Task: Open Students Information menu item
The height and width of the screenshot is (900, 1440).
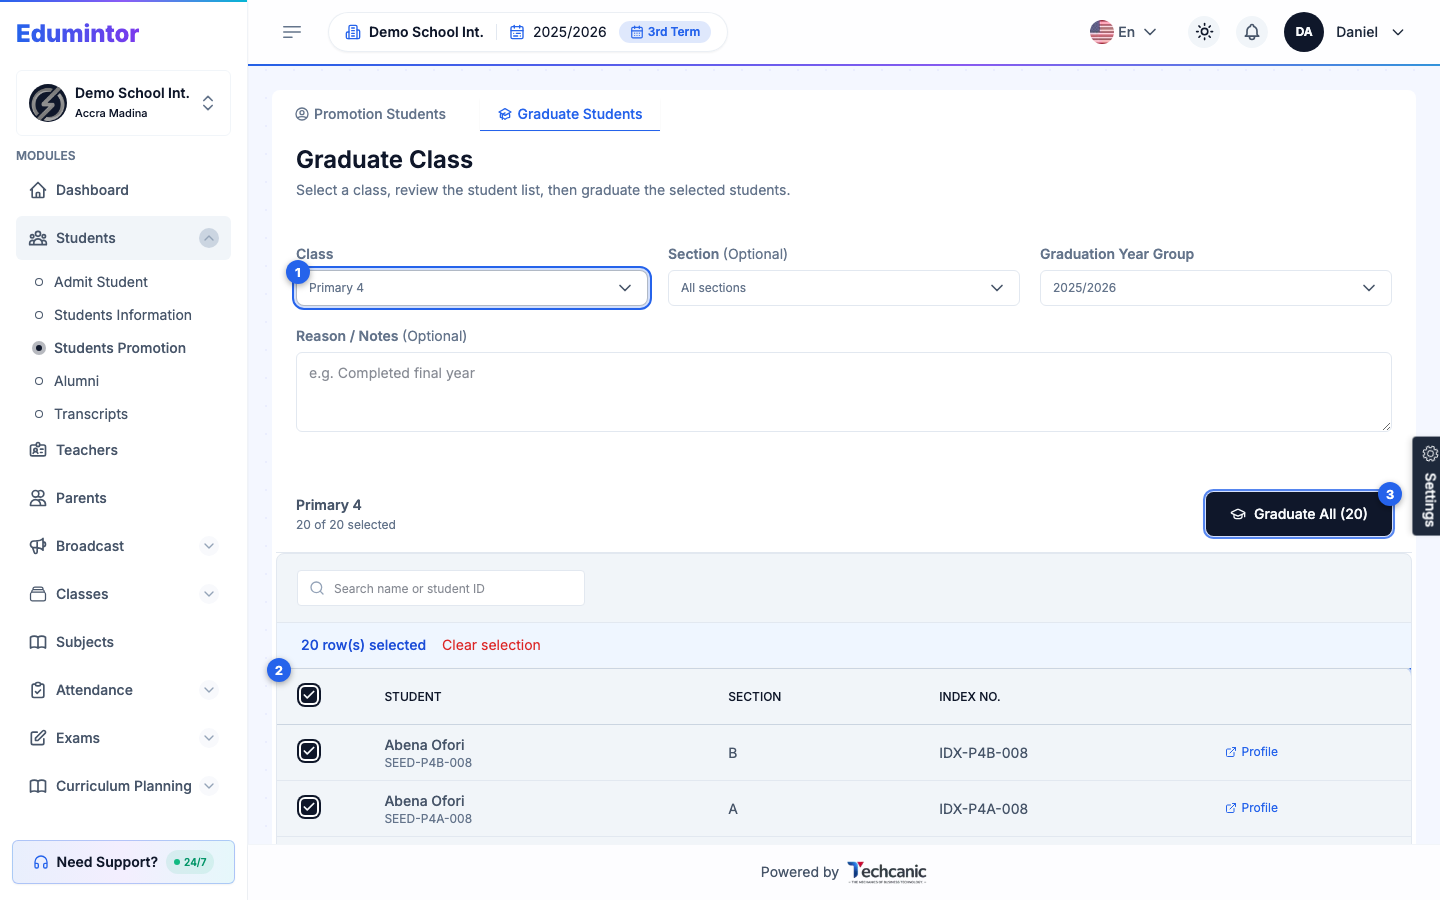Action: click(x=123, y=315)
